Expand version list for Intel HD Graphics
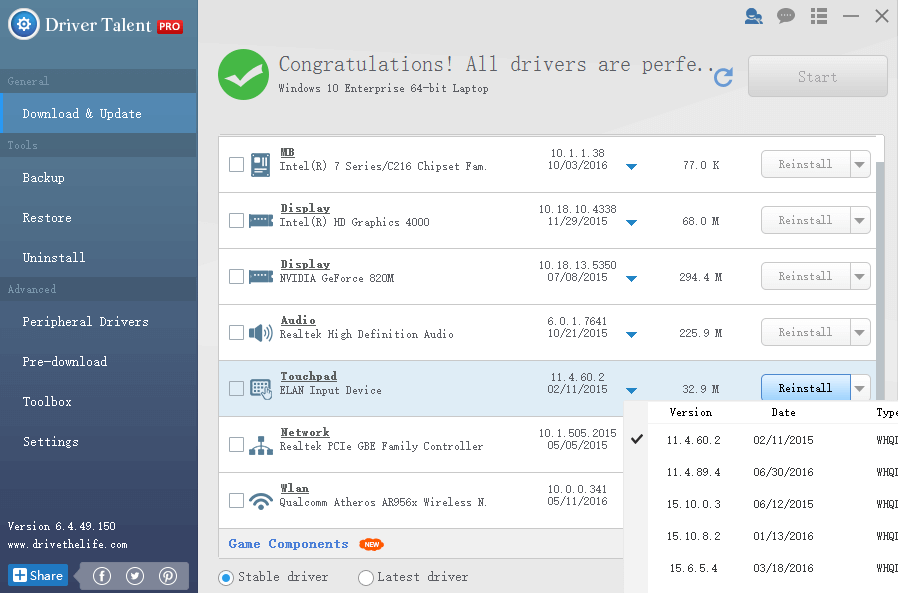The width and height of the screenshot is (898, 593). (631, 223)
